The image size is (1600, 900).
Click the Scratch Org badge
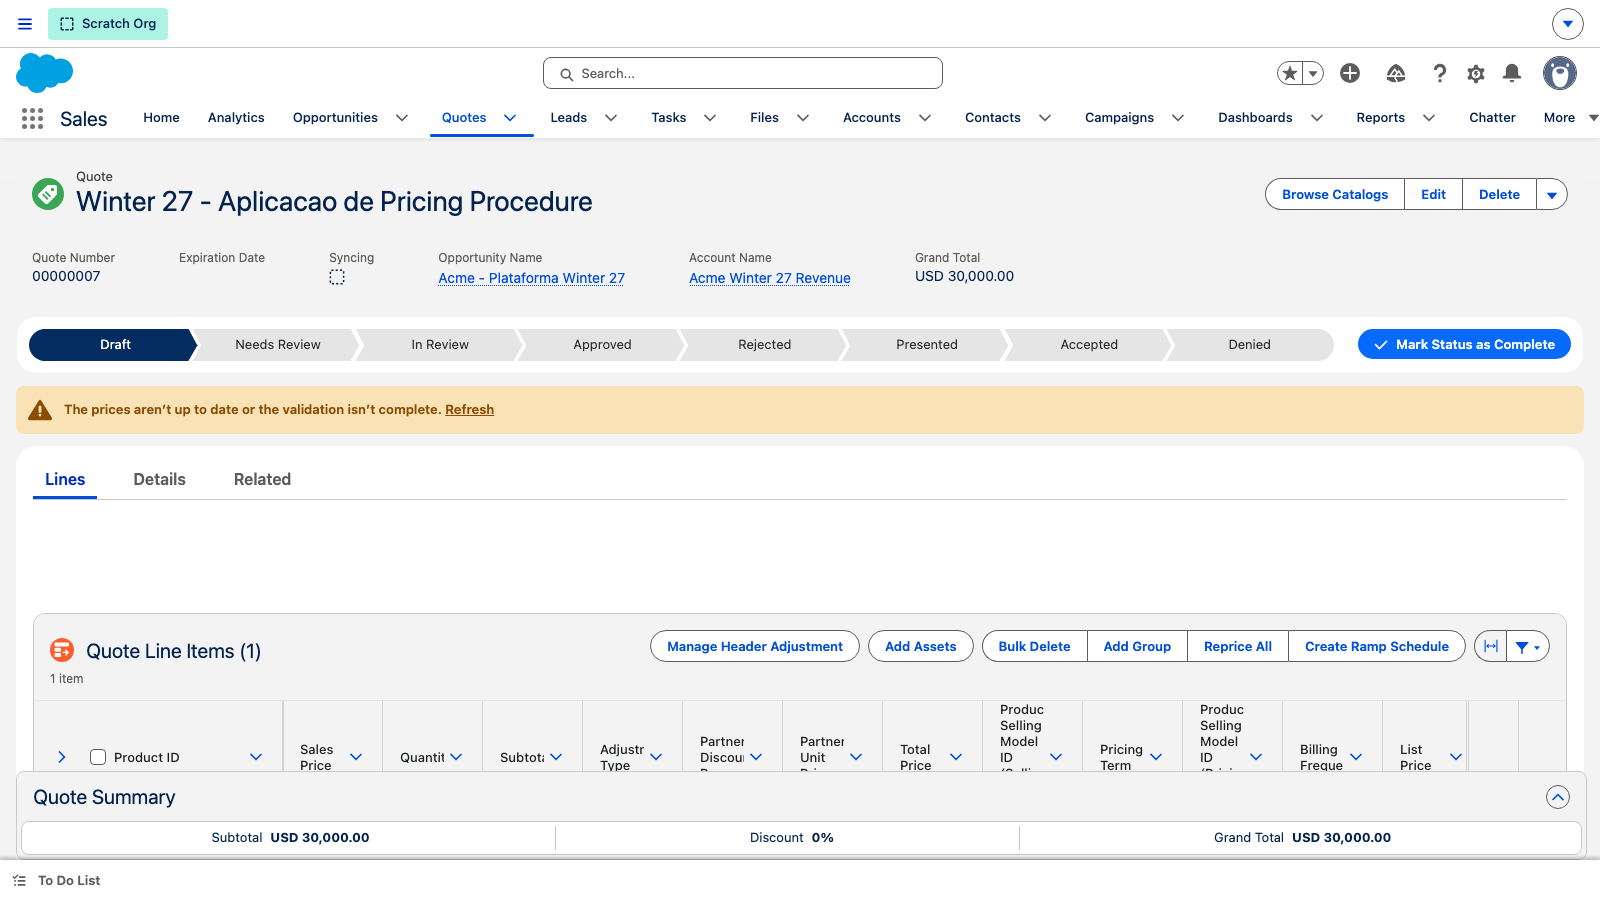(x=108, y=24)
